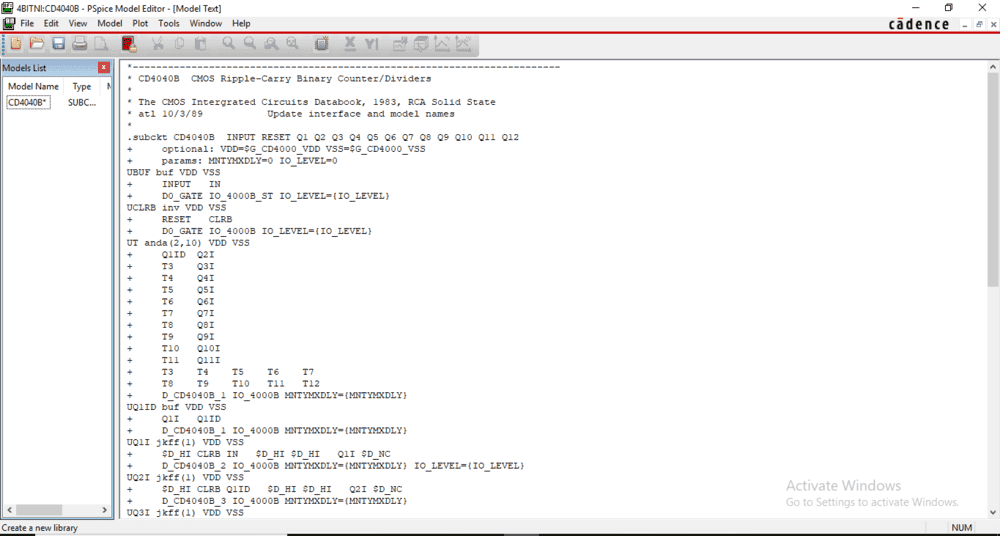Click the Paste clipboard icon
This screenshot has height=536, width=1000.
click(200, 43)
